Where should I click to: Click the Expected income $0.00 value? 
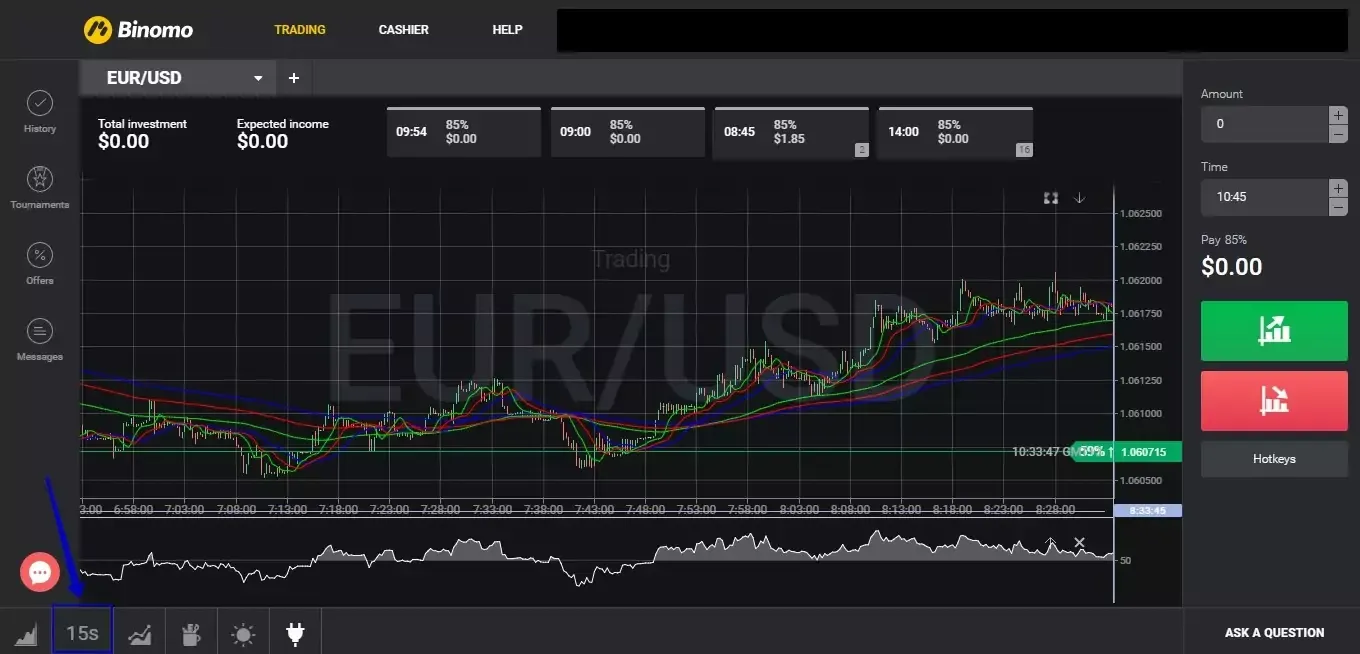coord(262,142)
